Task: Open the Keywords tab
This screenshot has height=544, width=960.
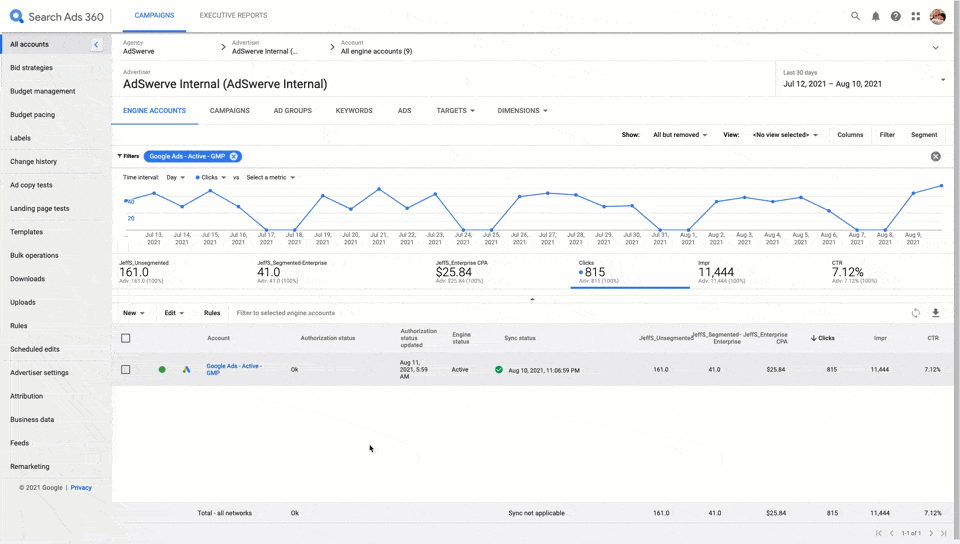Action: coord(354,111)
